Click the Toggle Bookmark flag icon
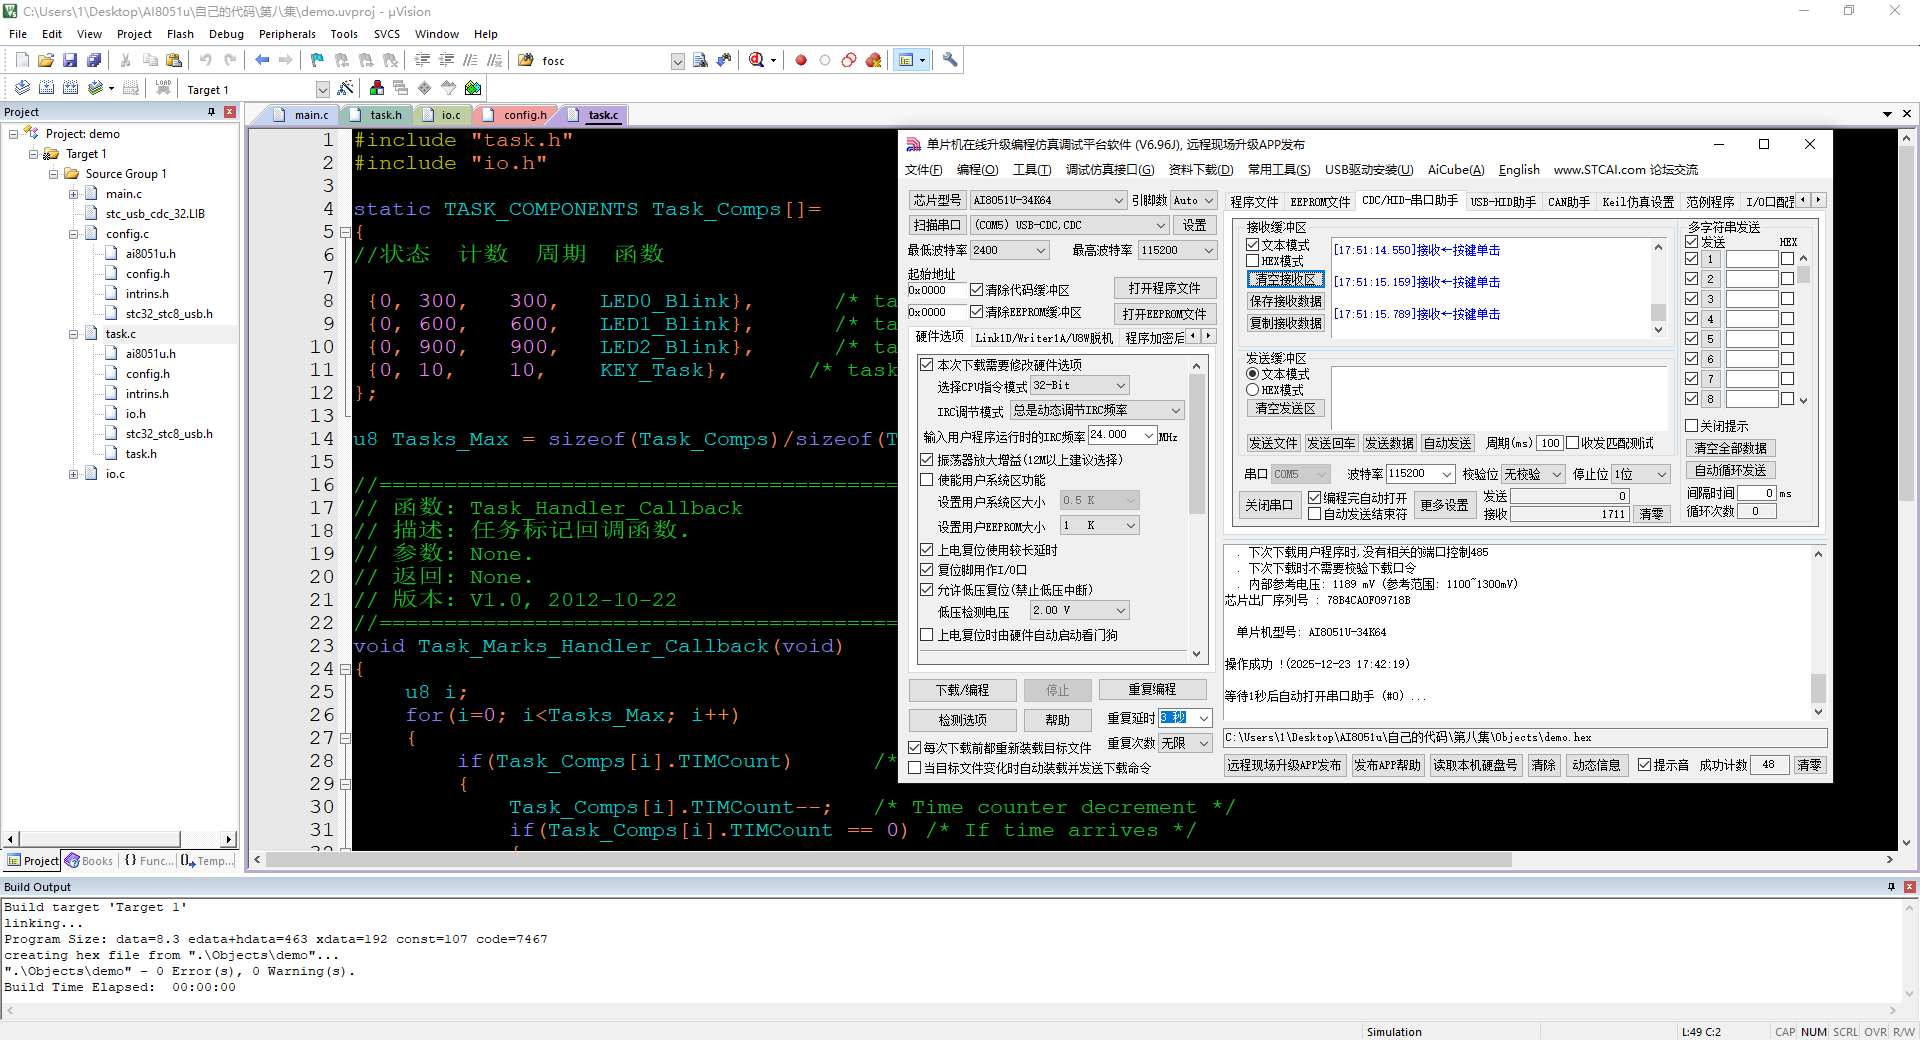1920x1040 pixels. tap(317, 61)
